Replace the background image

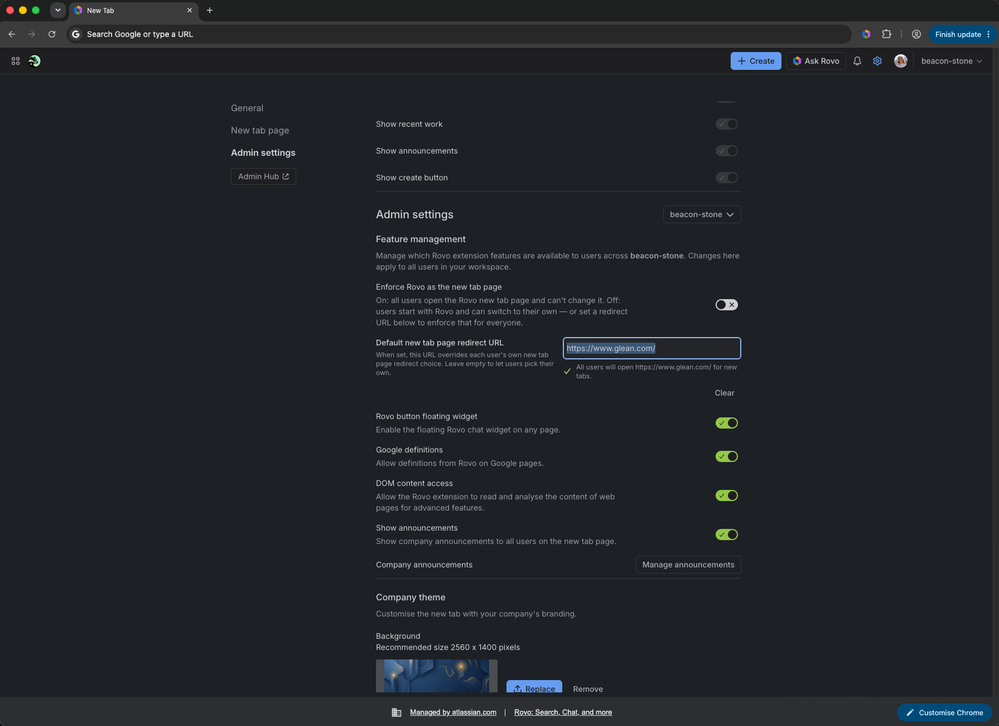click(x=534, y=688)
